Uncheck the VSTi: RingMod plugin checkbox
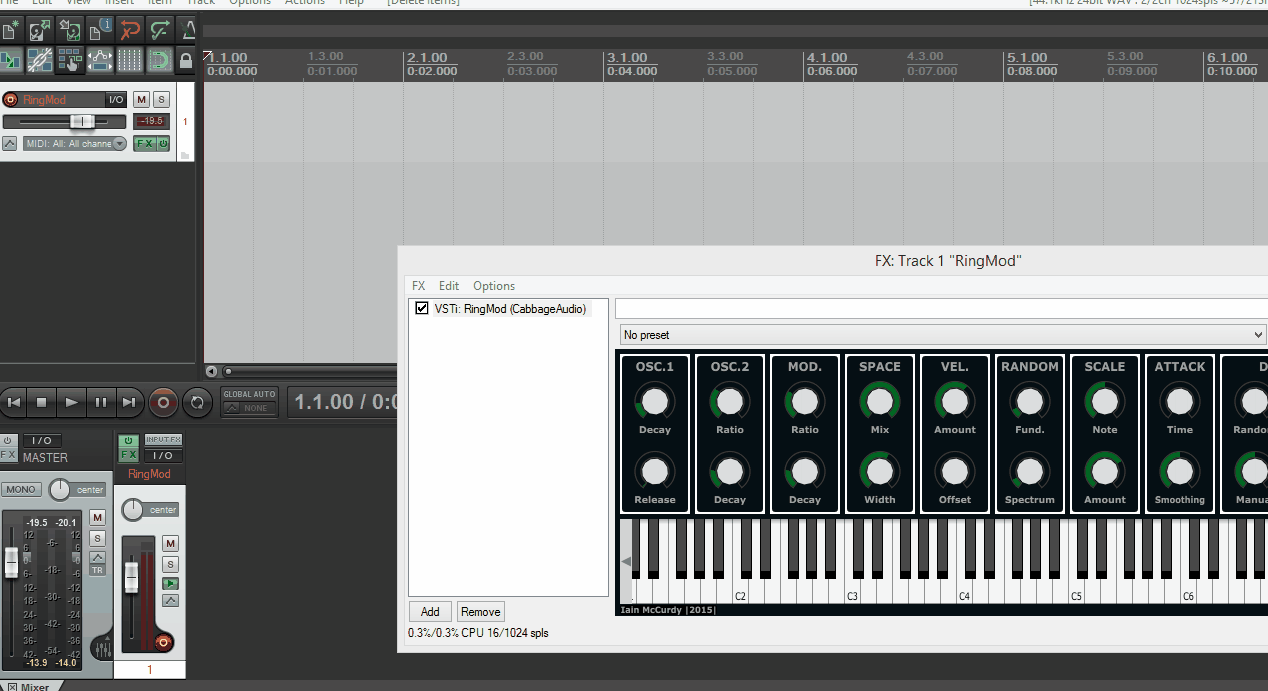 (x=422, y=309)
